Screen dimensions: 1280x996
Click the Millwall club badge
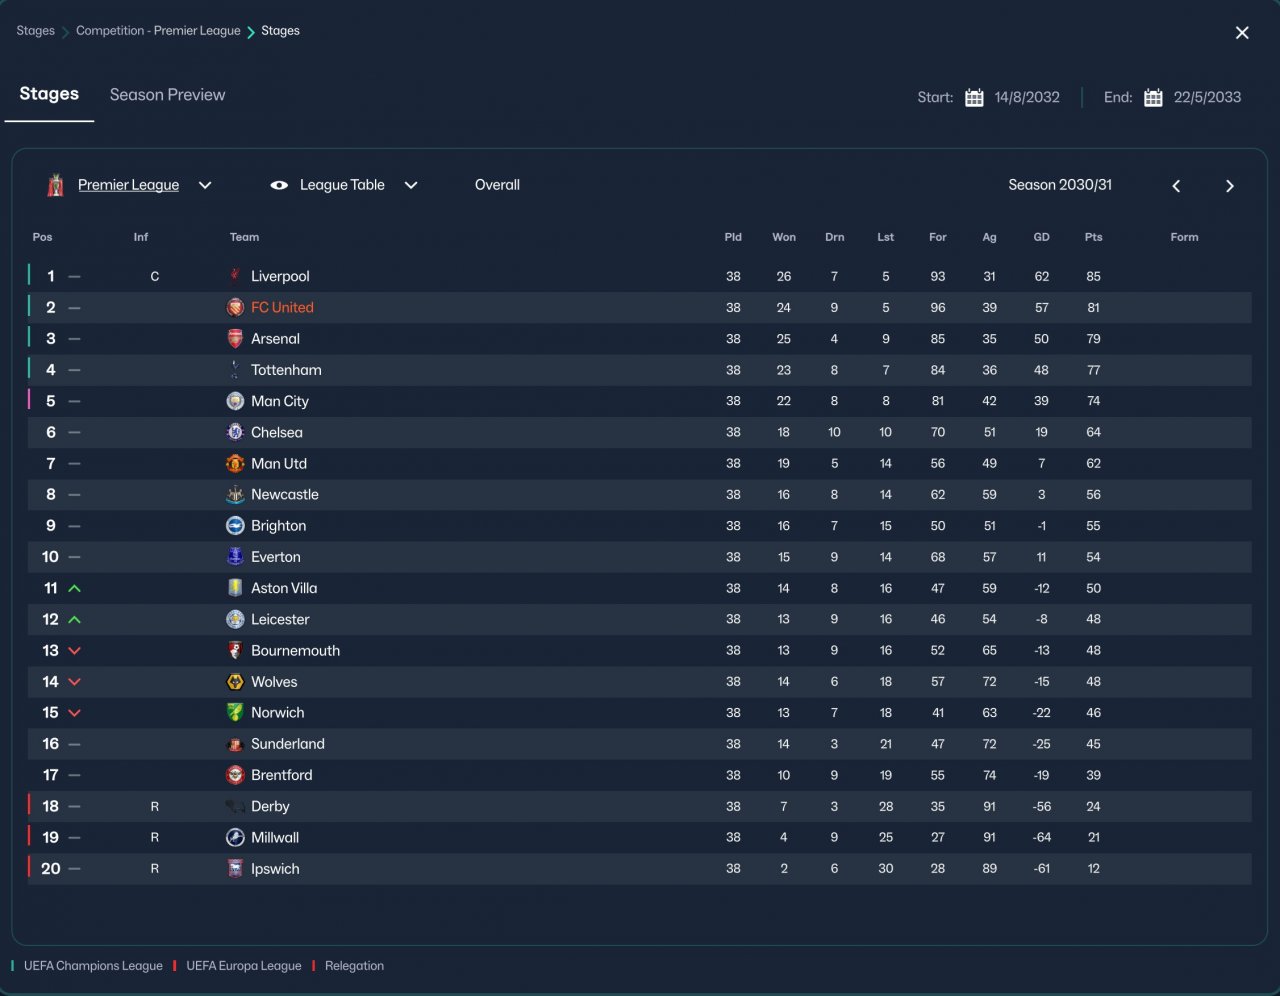tap(235, 837)
